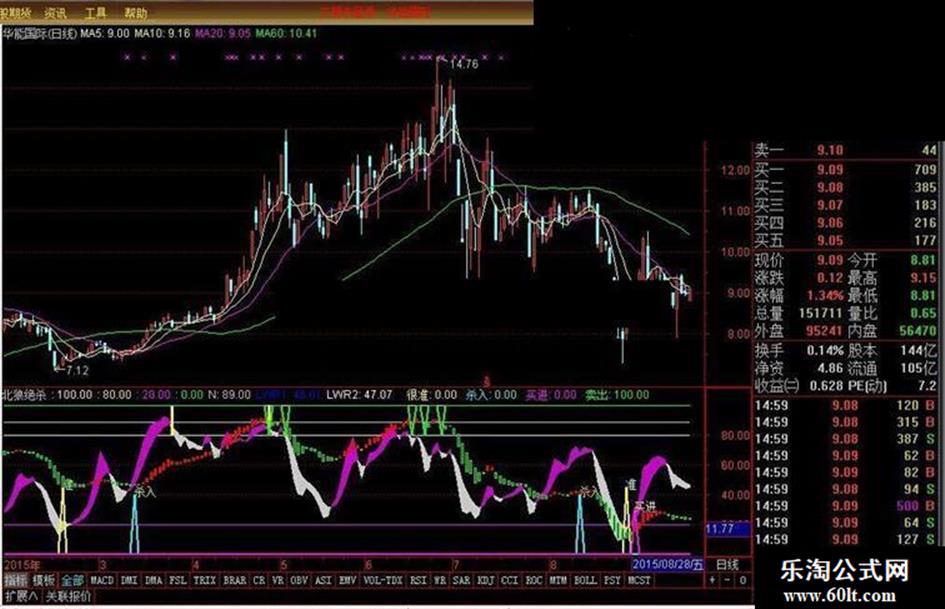Switch to the ROC indicator
Image resolution: width=945 pixels, height=609 pixels.
pos(533,580)
